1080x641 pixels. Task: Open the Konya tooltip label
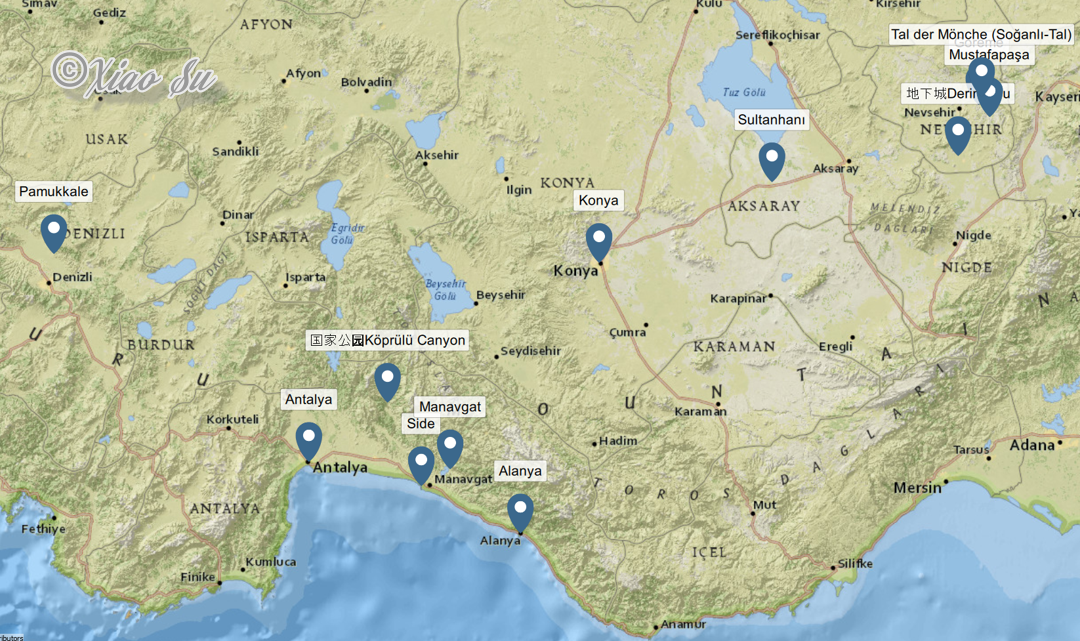coord(598,200)
